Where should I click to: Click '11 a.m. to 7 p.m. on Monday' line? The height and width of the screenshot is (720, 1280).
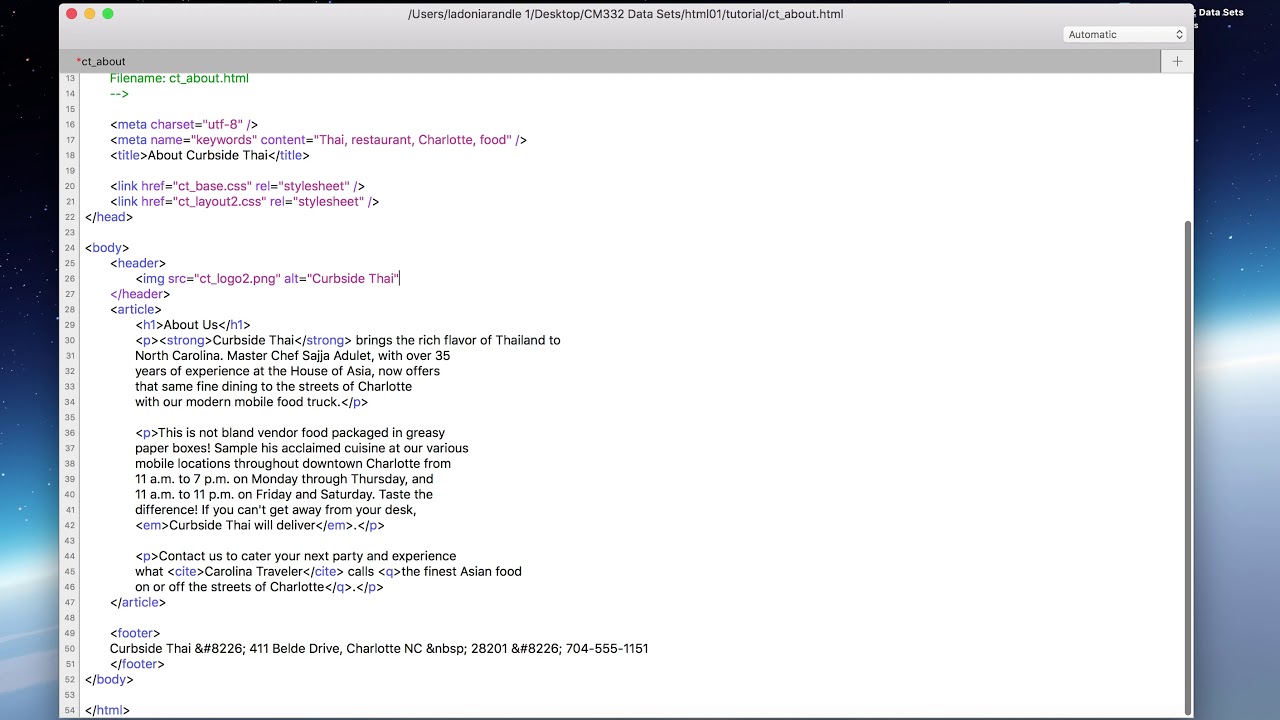(285, 479)
